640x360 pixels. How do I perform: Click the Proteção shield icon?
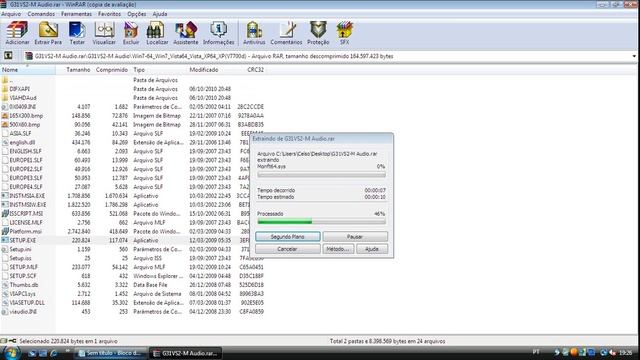click(x=318, y=33)
